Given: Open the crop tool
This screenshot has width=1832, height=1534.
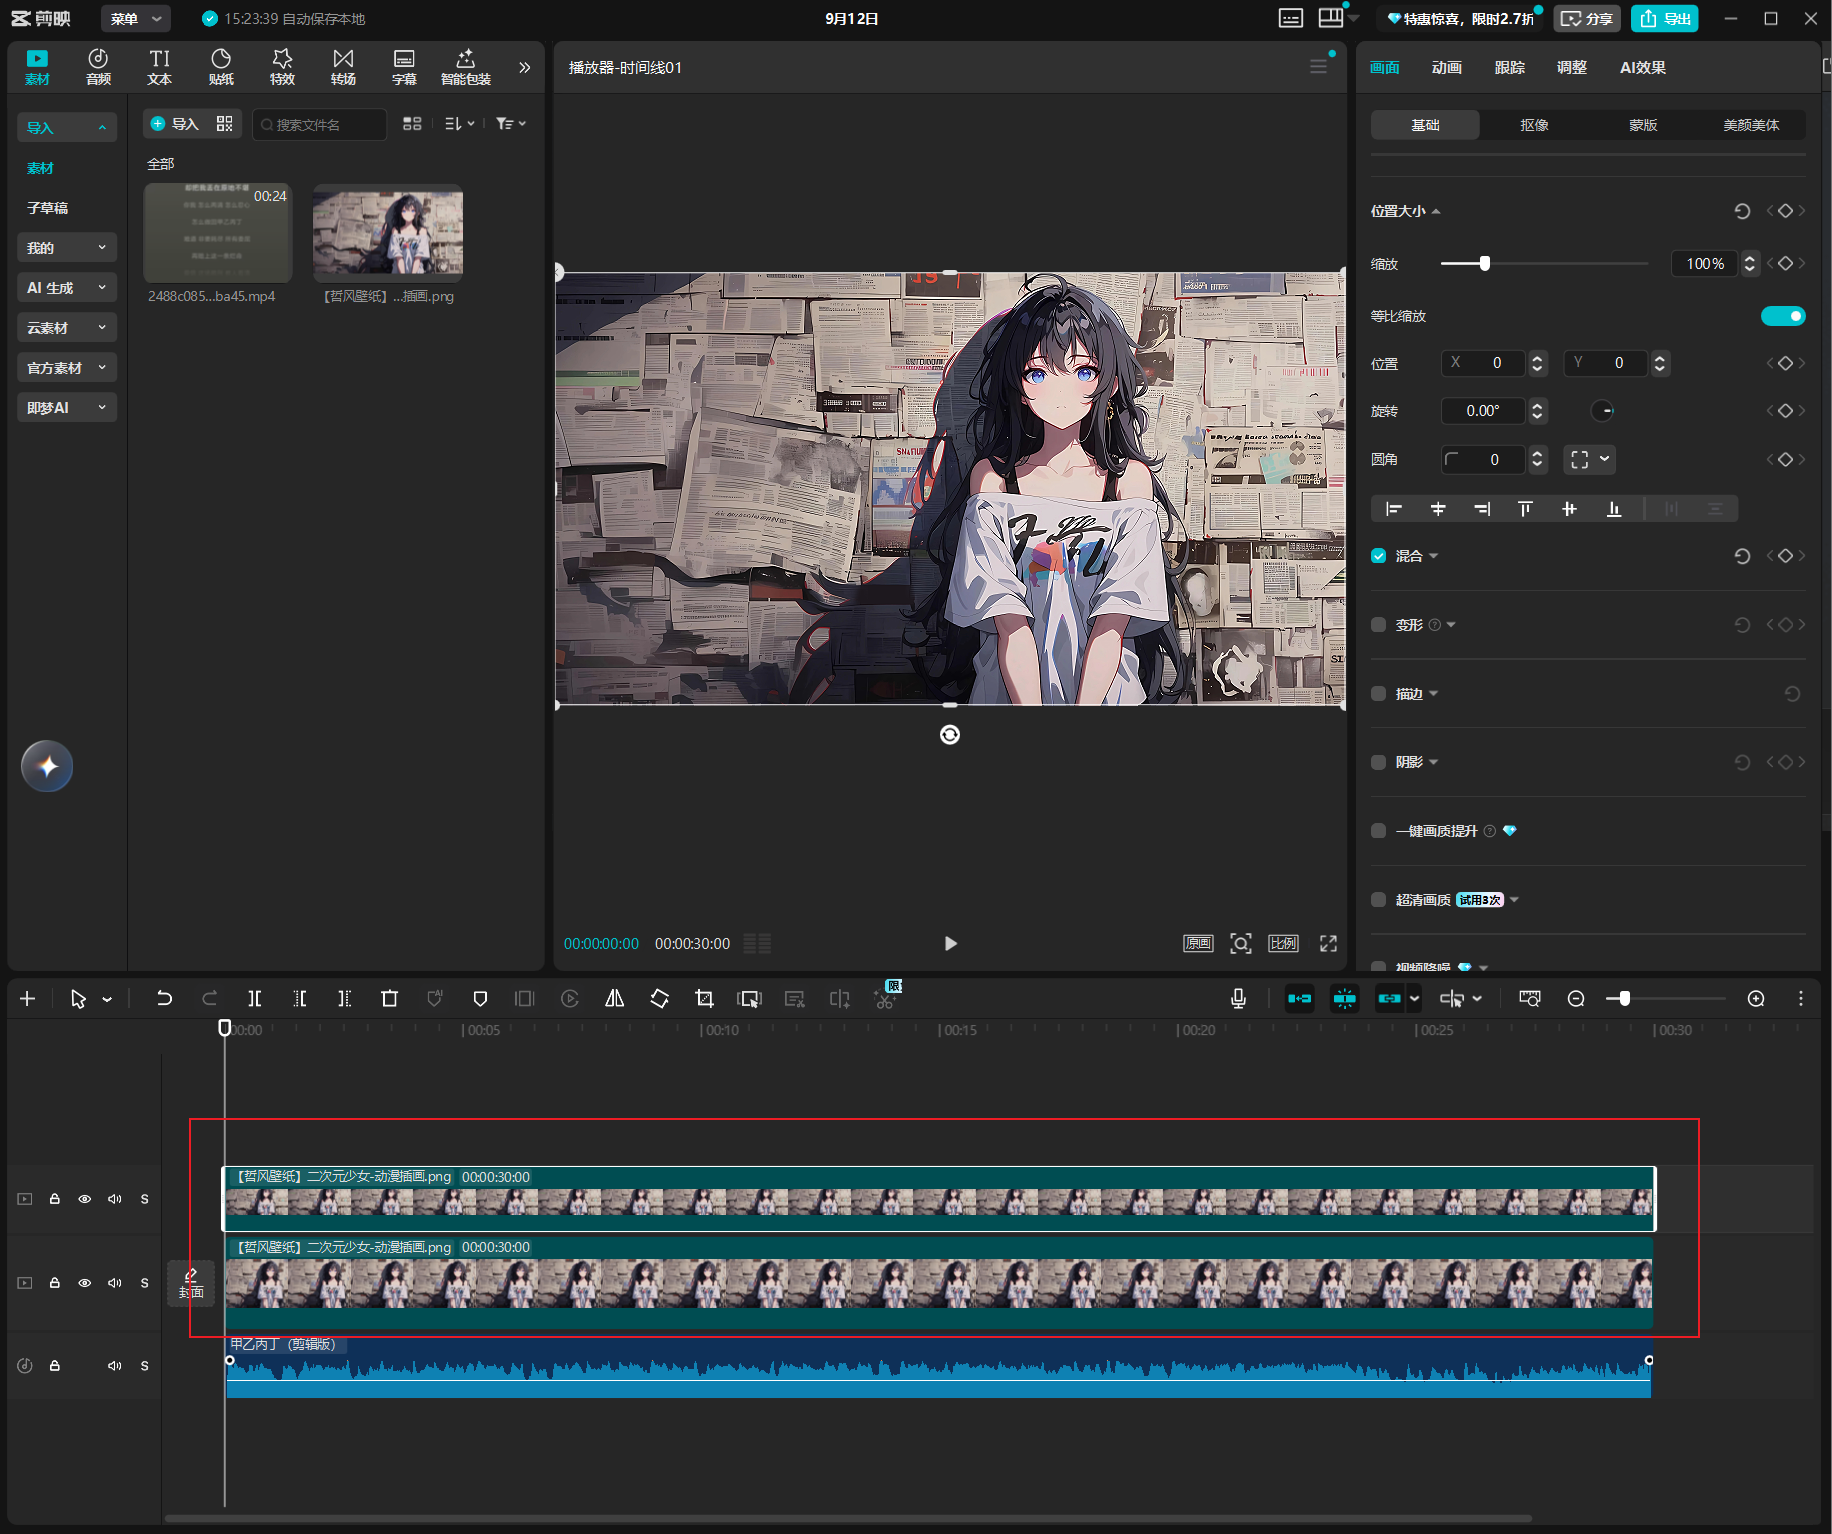Looking at the screenshot, I should (705, 998).
